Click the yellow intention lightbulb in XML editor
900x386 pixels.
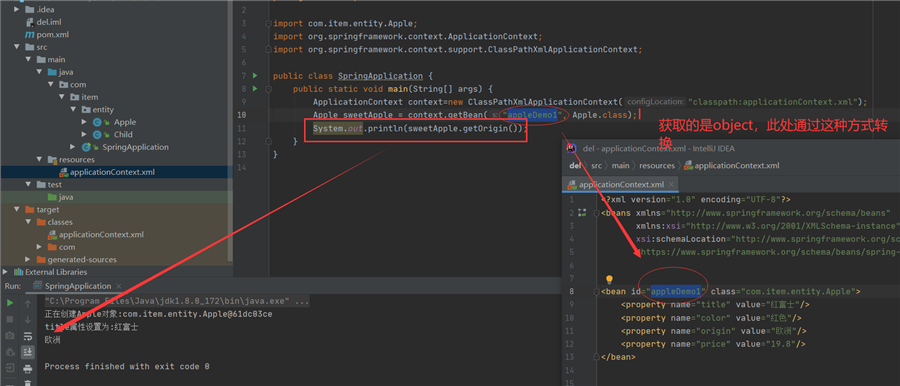610,280
